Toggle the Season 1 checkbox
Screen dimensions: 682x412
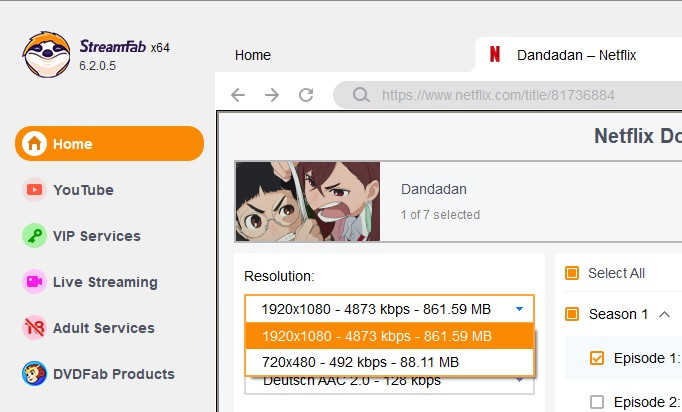coord(572,314)
